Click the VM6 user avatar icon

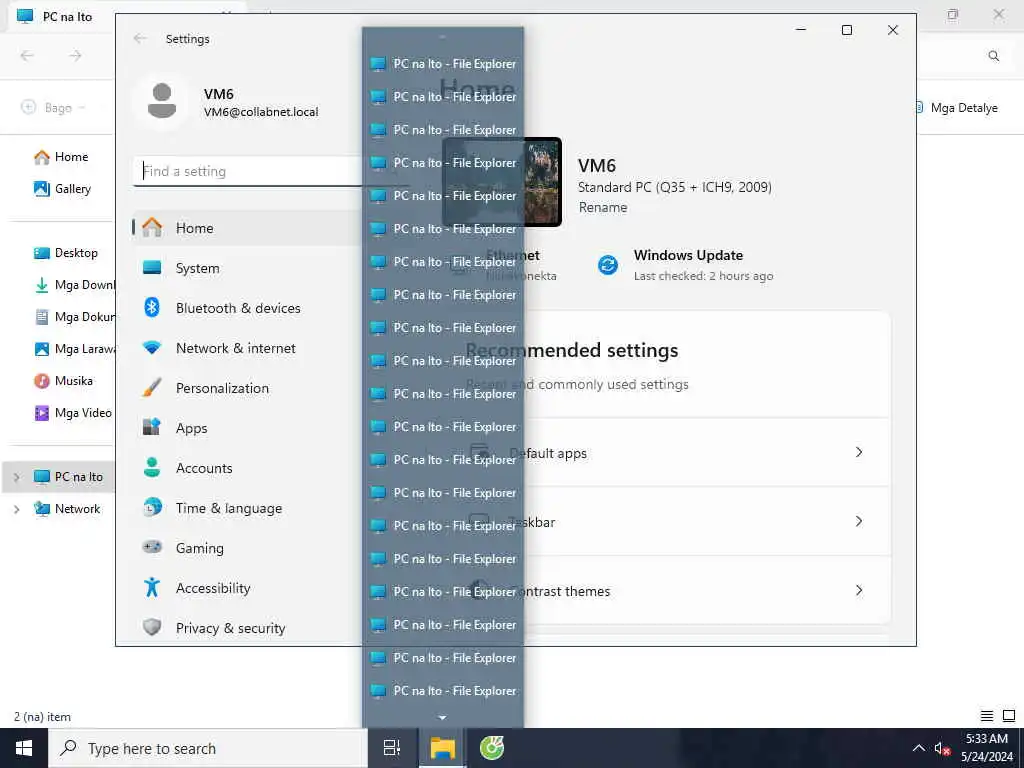tap(161, 101)
